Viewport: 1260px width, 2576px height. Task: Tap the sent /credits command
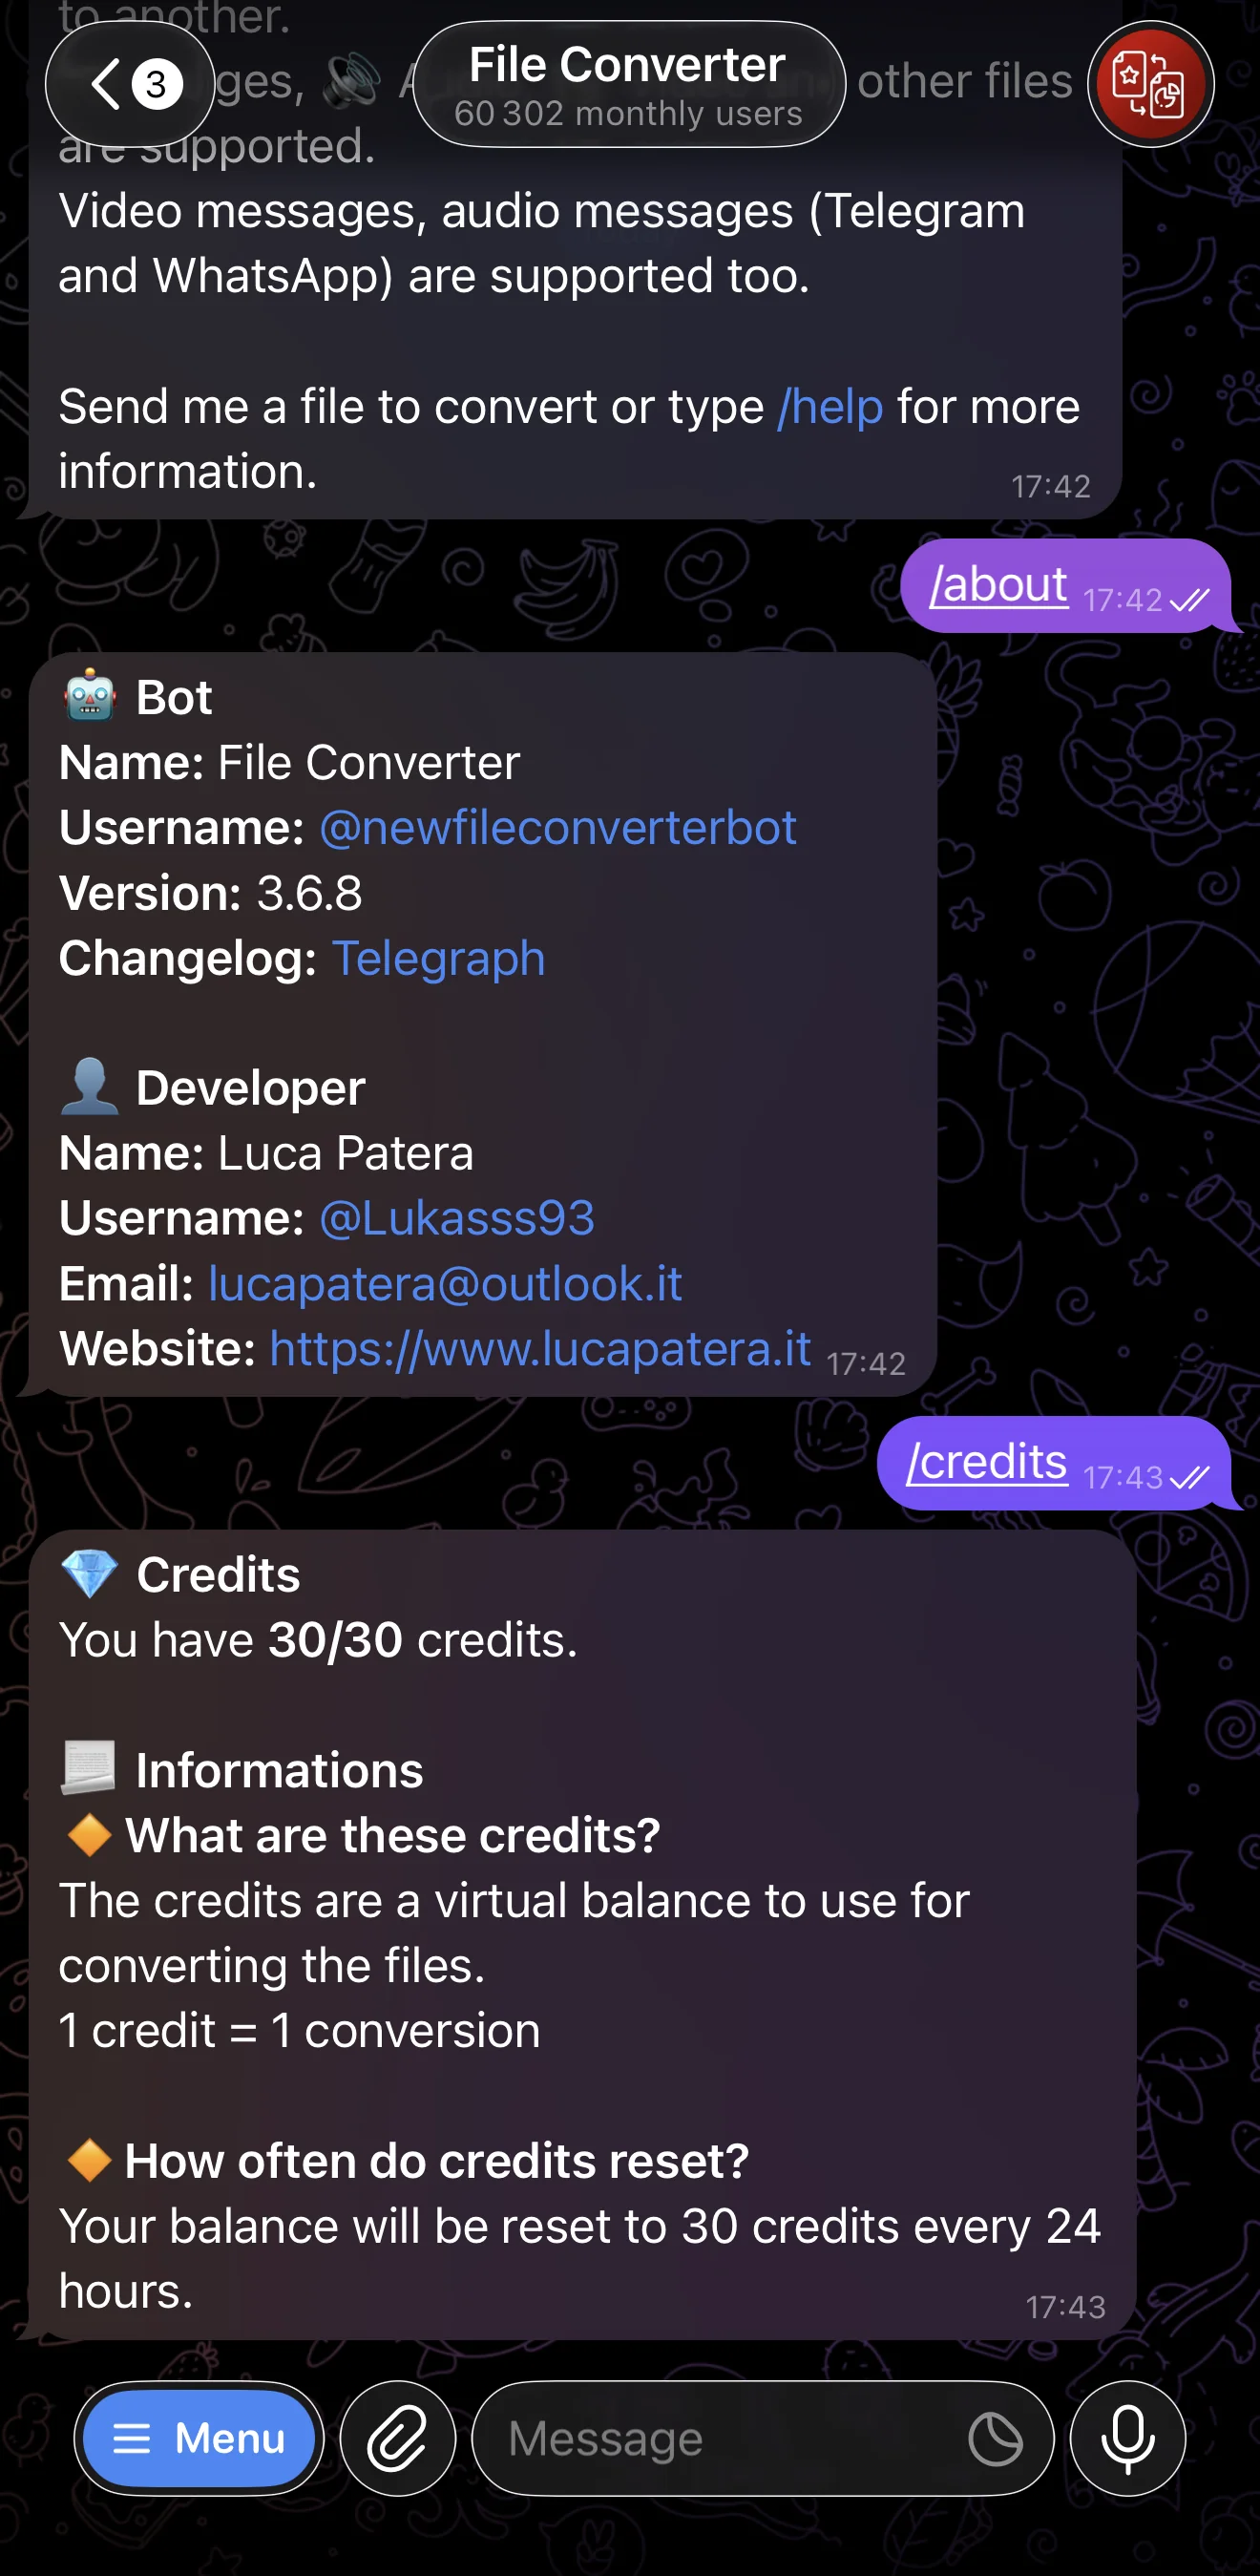pyautogui.click(x=986, y=1462)
